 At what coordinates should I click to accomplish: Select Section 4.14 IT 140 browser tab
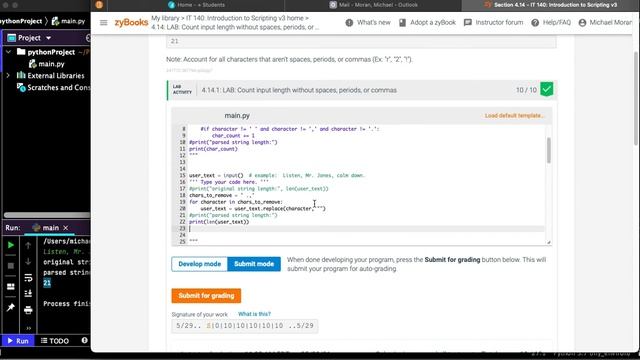[551, 5]
